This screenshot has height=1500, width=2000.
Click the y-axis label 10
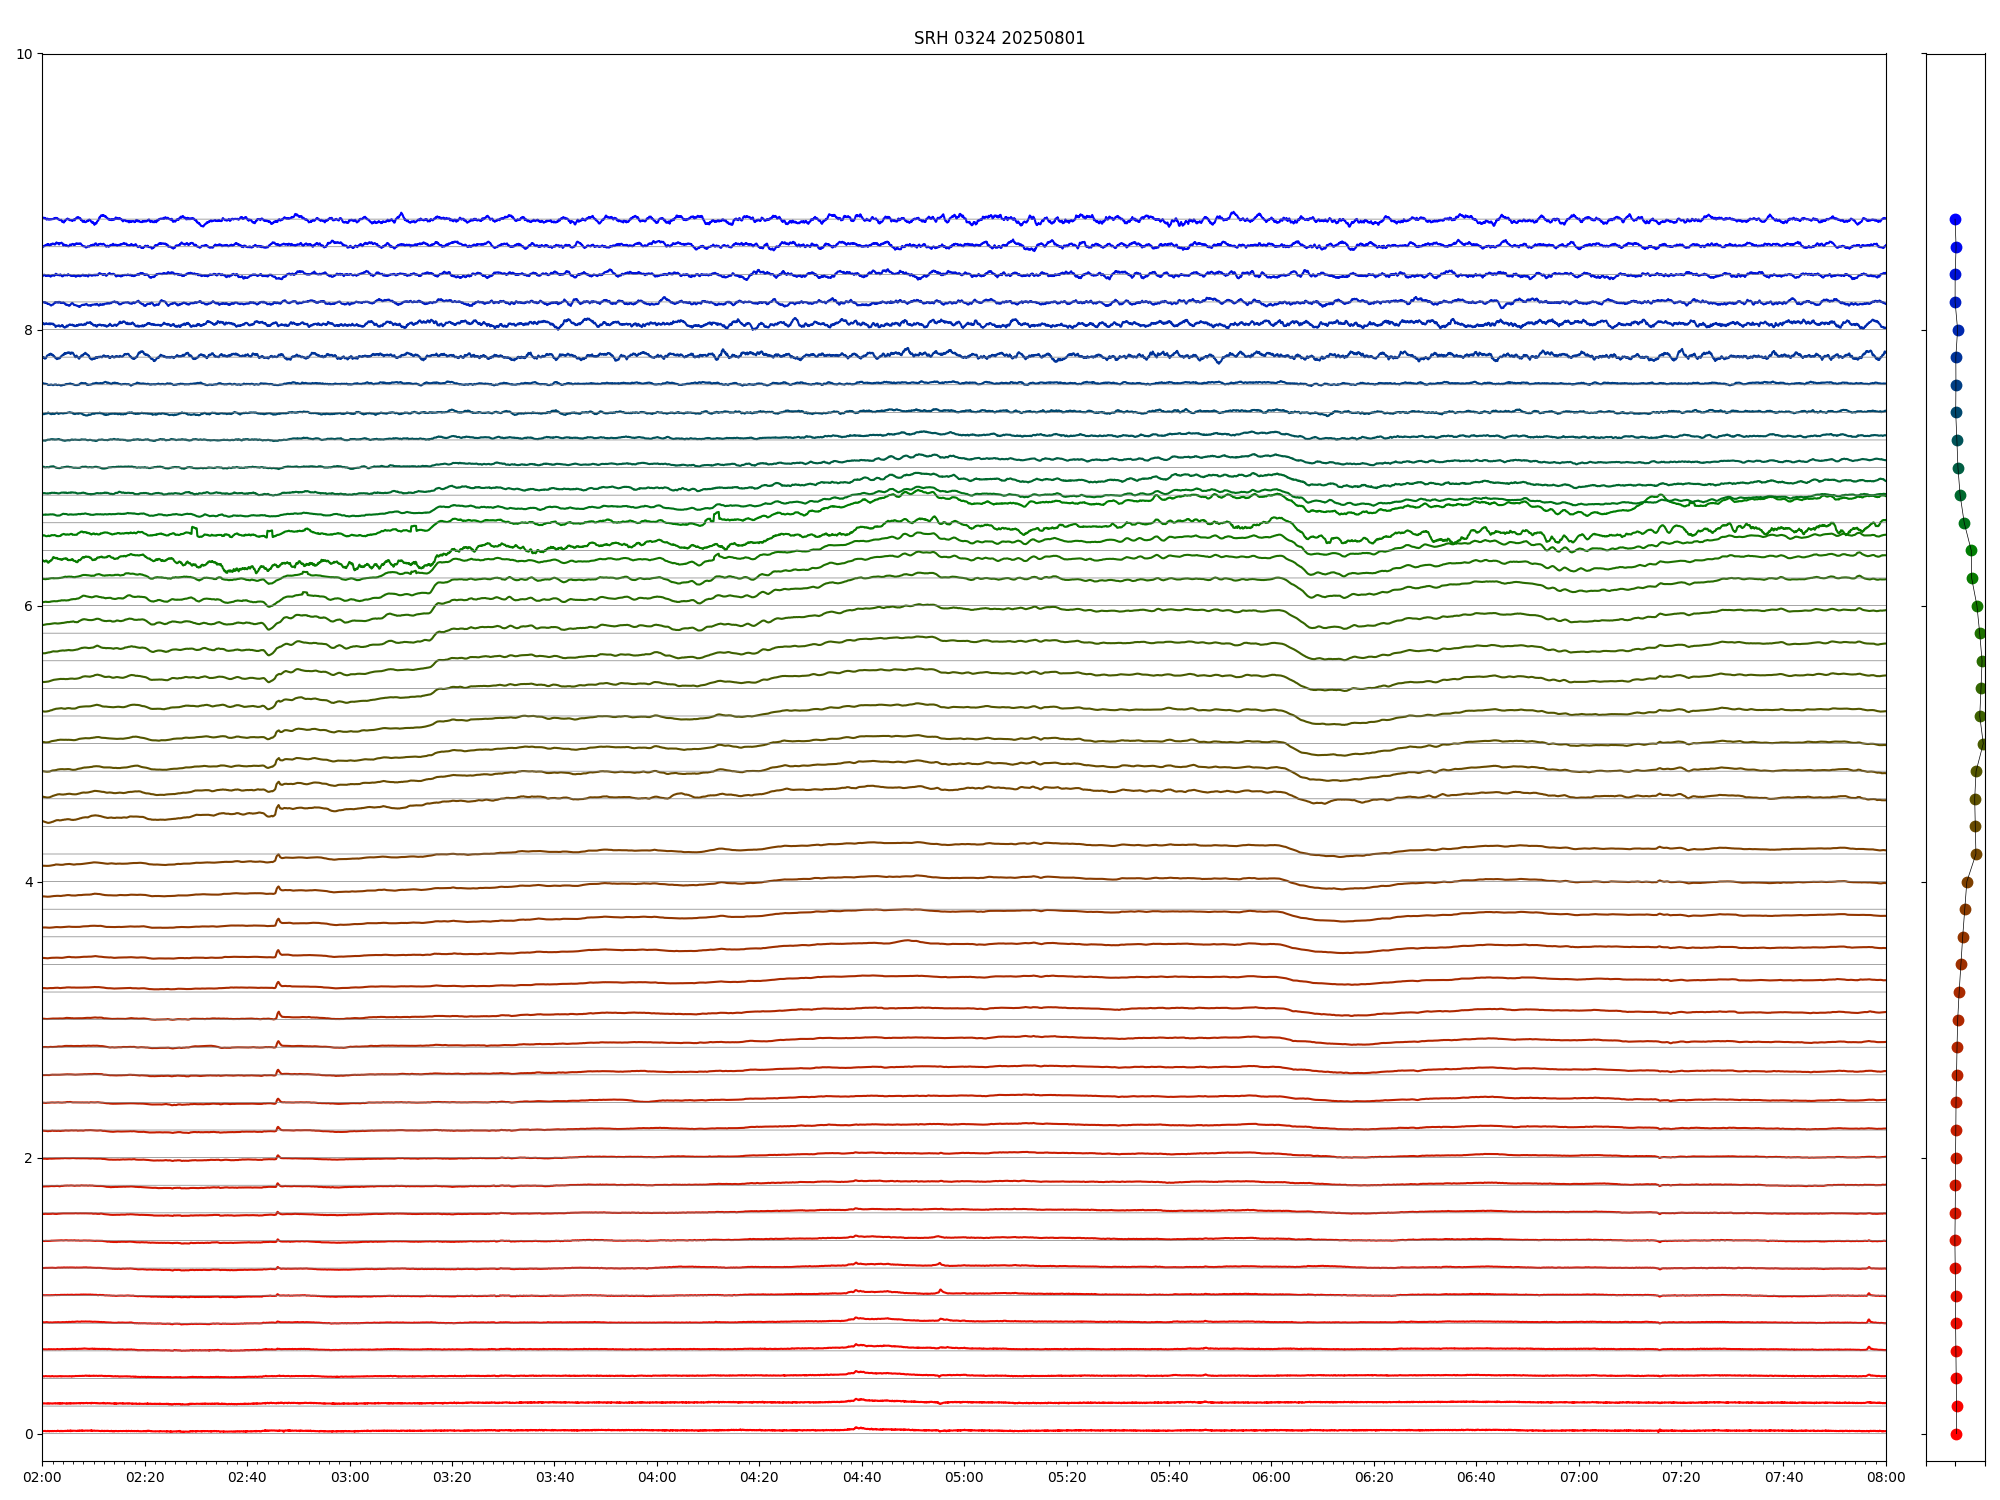pos(24,54)
